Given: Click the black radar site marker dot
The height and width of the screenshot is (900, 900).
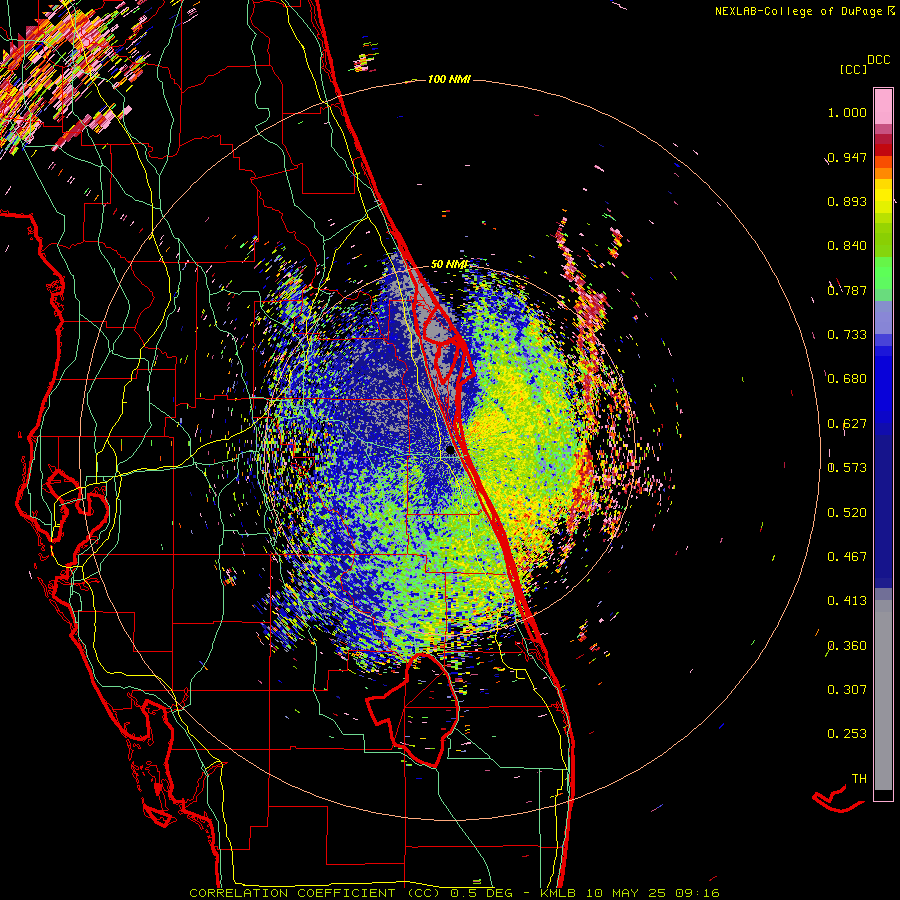Looking at the screenshot, I should (450, 451).
